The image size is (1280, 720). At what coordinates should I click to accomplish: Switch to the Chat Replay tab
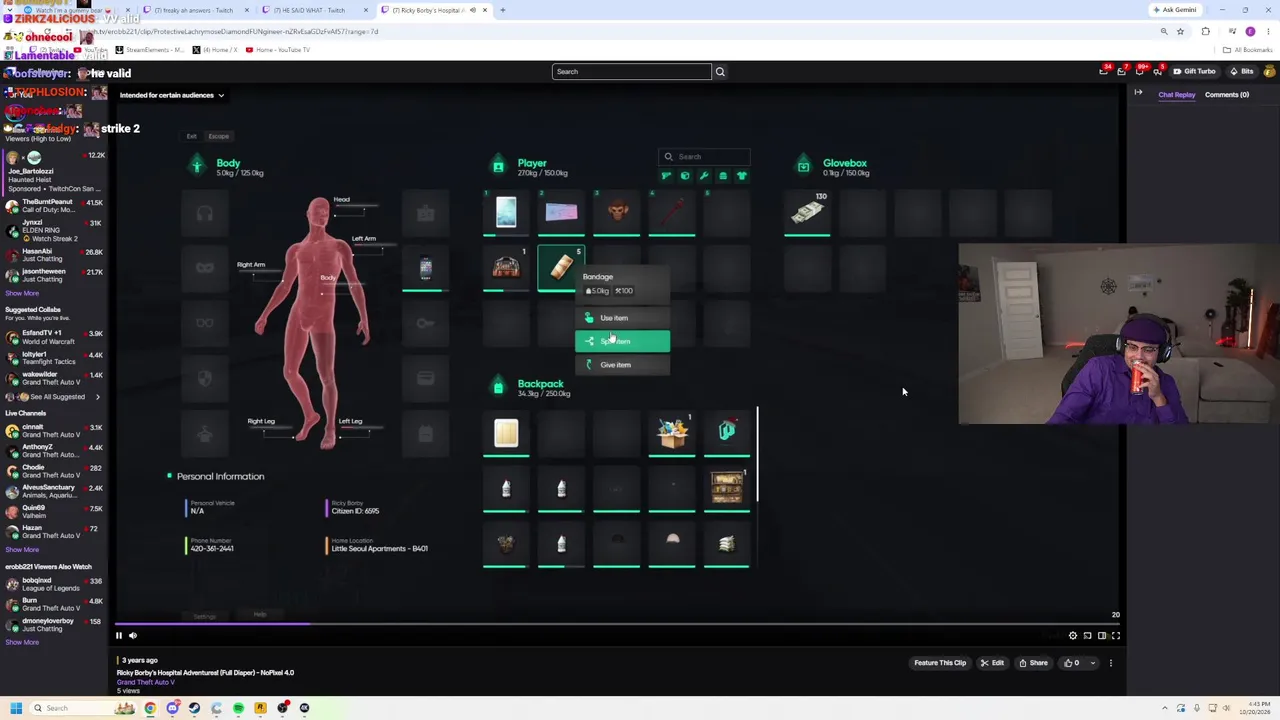[1176, 94]
